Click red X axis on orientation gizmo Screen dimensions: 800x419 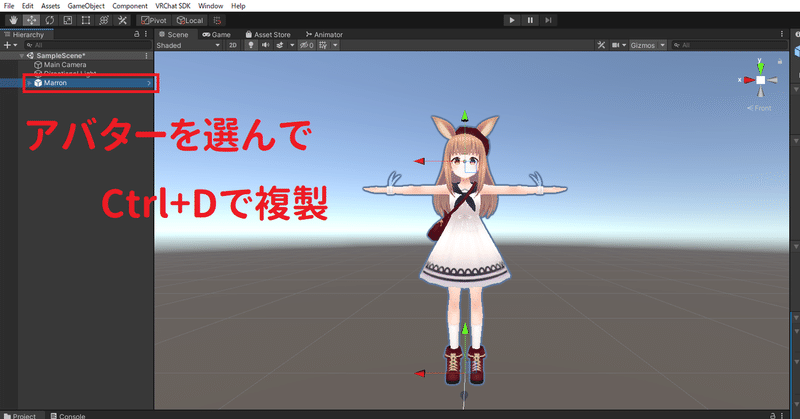point(748,80)
